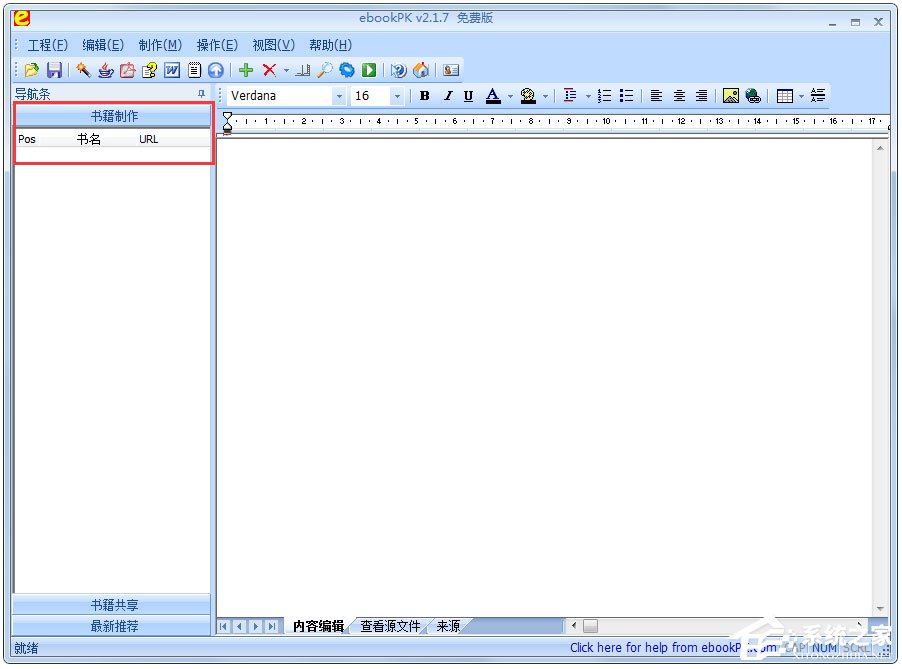Click the green plus add icon
Viewport: 902px width, 669px height.
tap(246, 70)
